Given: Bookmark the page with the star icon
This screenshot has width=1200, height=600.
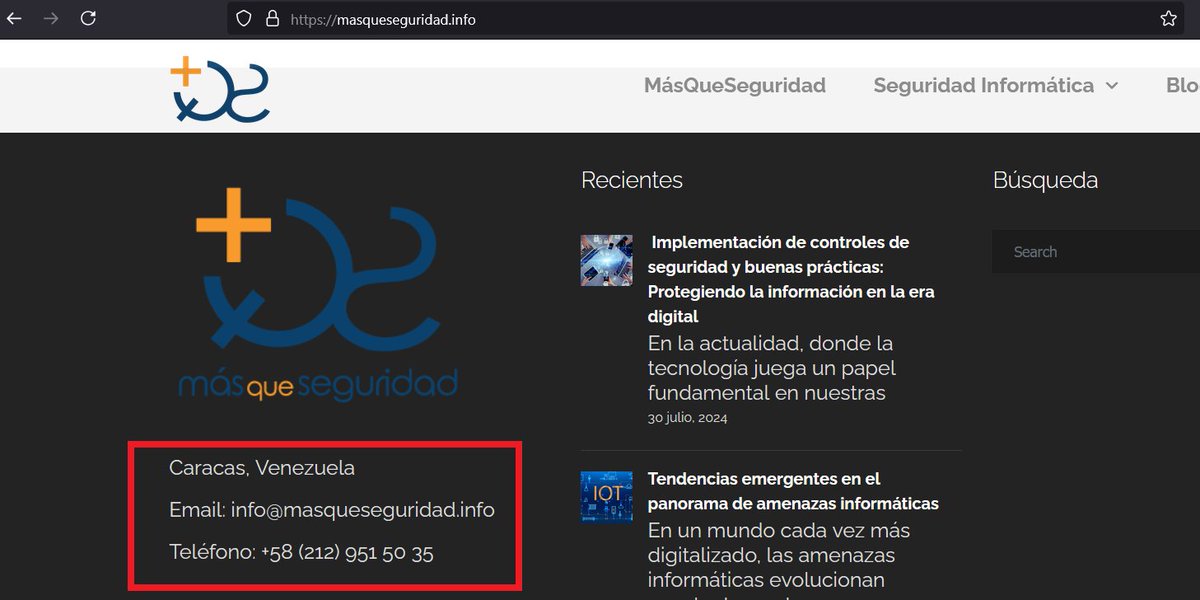Looking at the screenshot, I should 1168,18.
